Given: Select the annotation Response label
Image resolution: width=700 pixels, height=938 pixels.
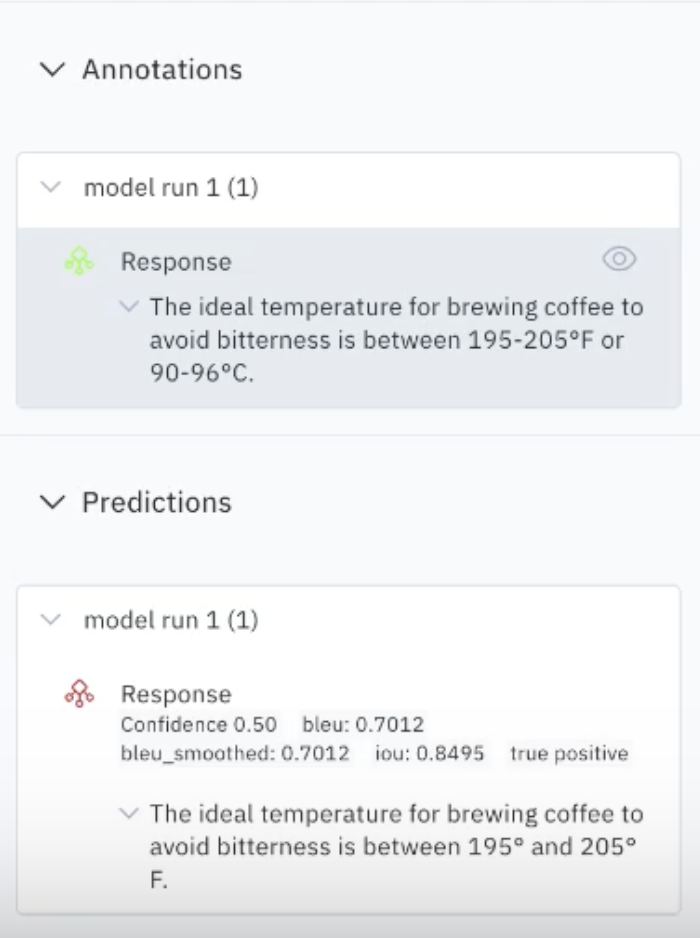Looking at the screenshot, I should point(176,262).
